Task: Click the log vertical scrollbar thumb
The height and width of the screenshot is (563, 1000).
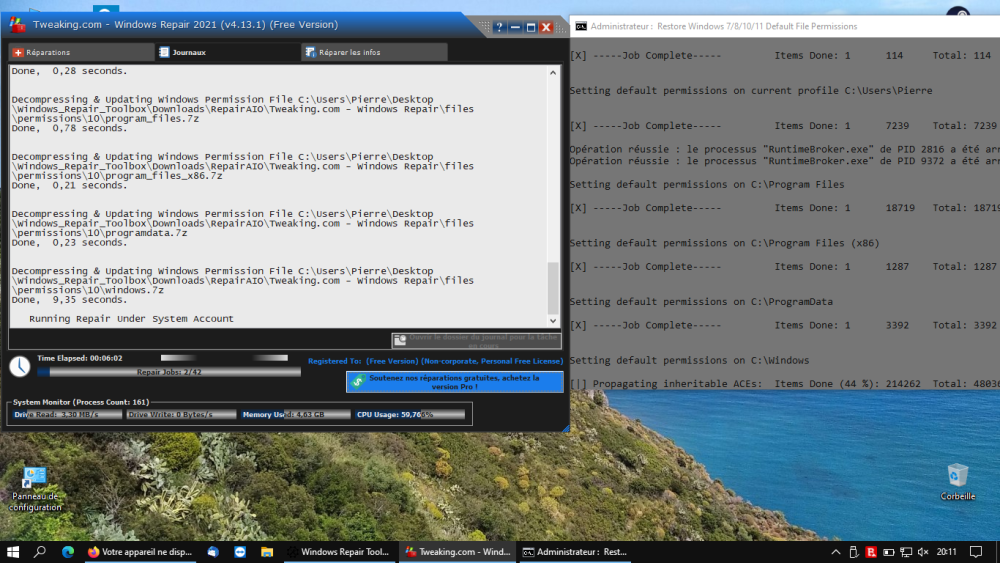Action: coord(553,287)
